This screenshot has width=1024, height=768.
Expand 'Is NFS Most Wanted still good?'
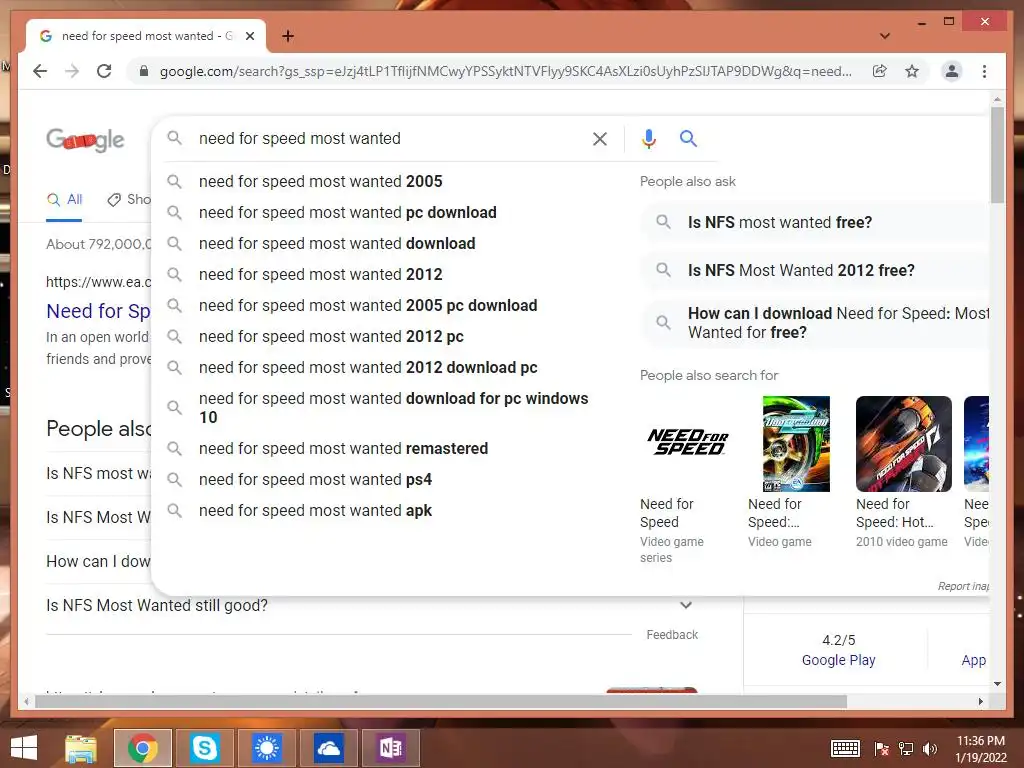click(x=686, y=605)
